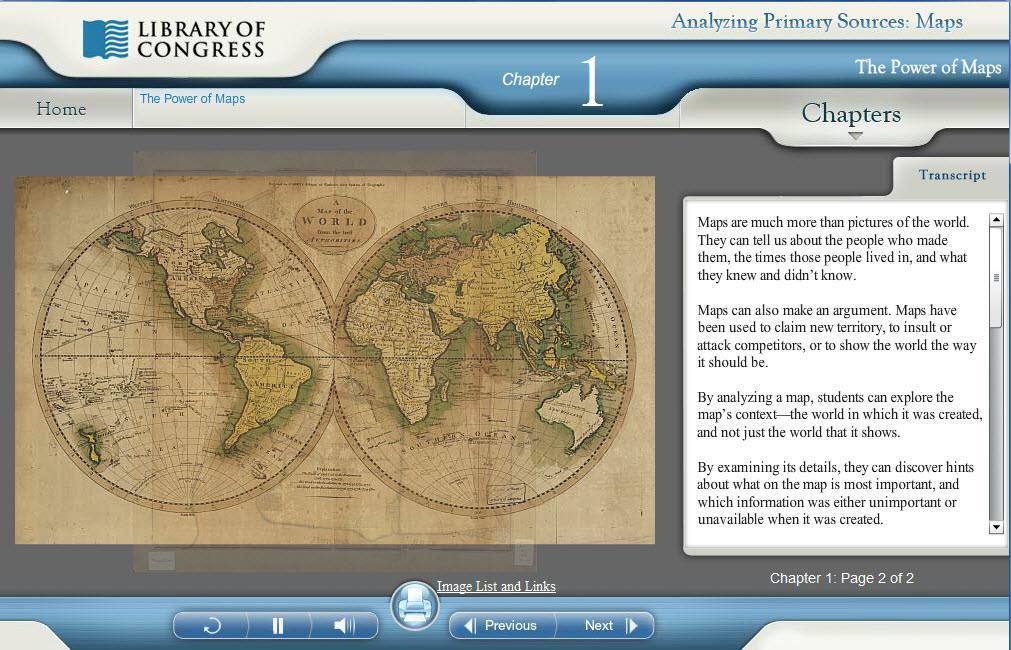Click the large Chapter 1 number heading
Image resolution: width=1011 pixels, height=650 pixels.
[592, 81]
